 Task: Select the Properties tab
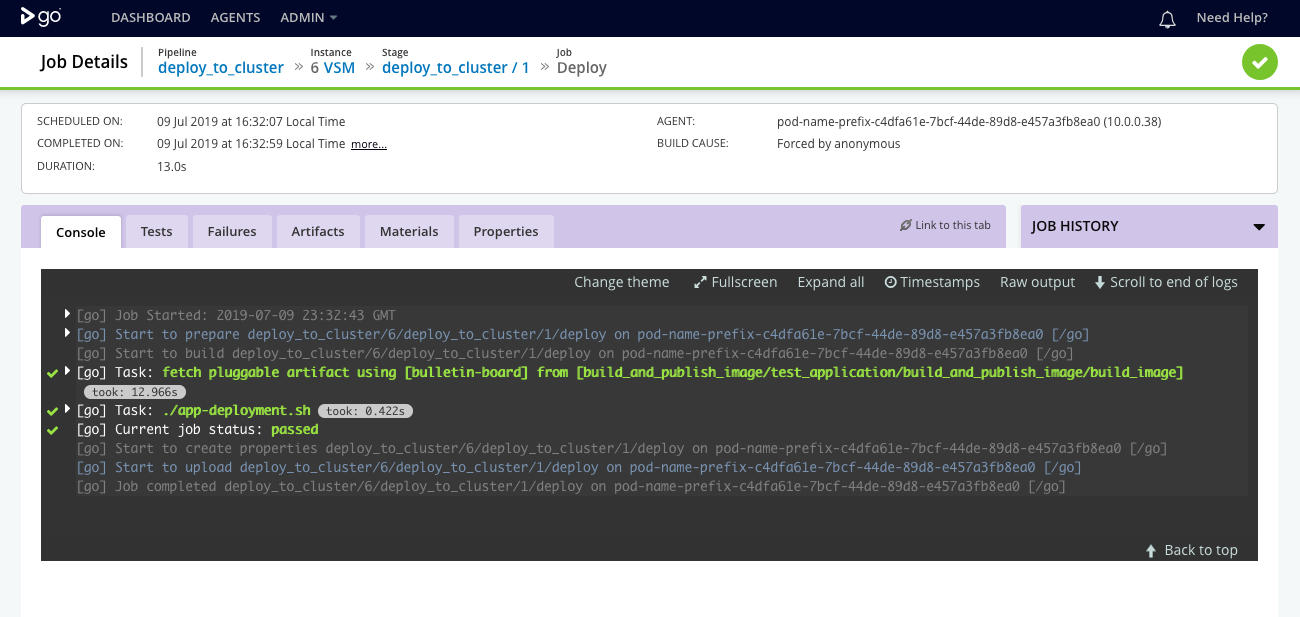[506, 231]
